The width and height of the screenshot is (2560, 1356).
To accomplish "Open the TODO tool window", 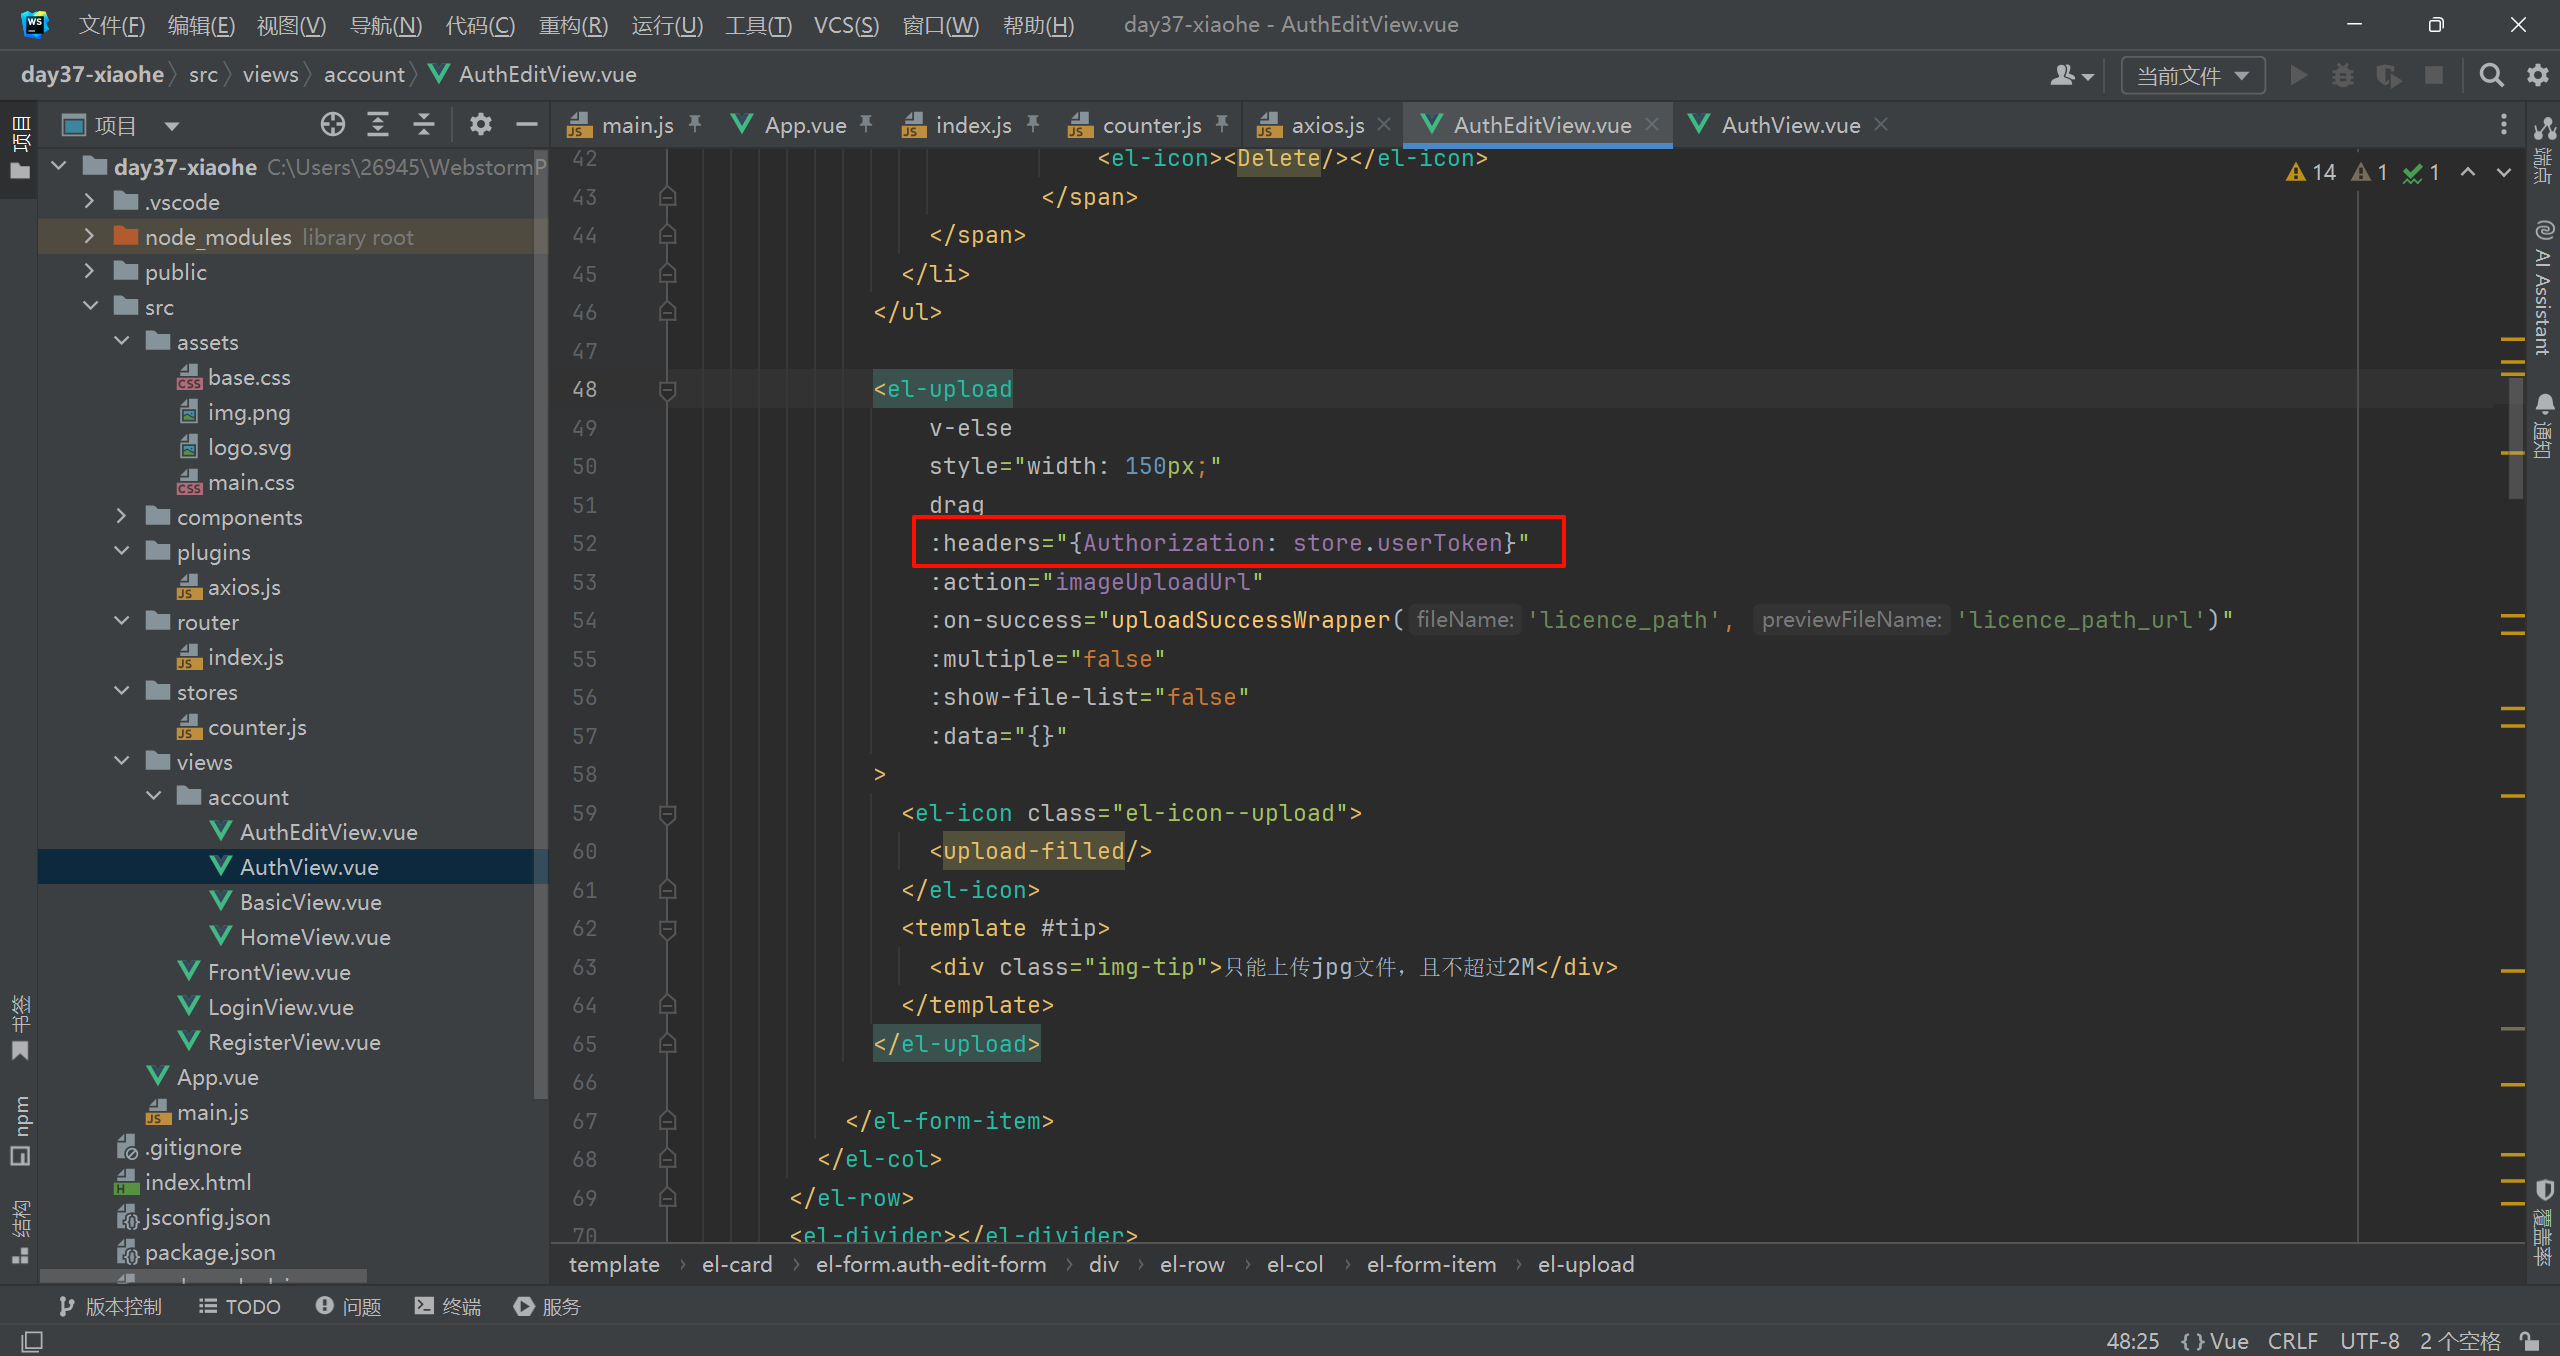I will pyautogui.click(x=240, y=1307).
